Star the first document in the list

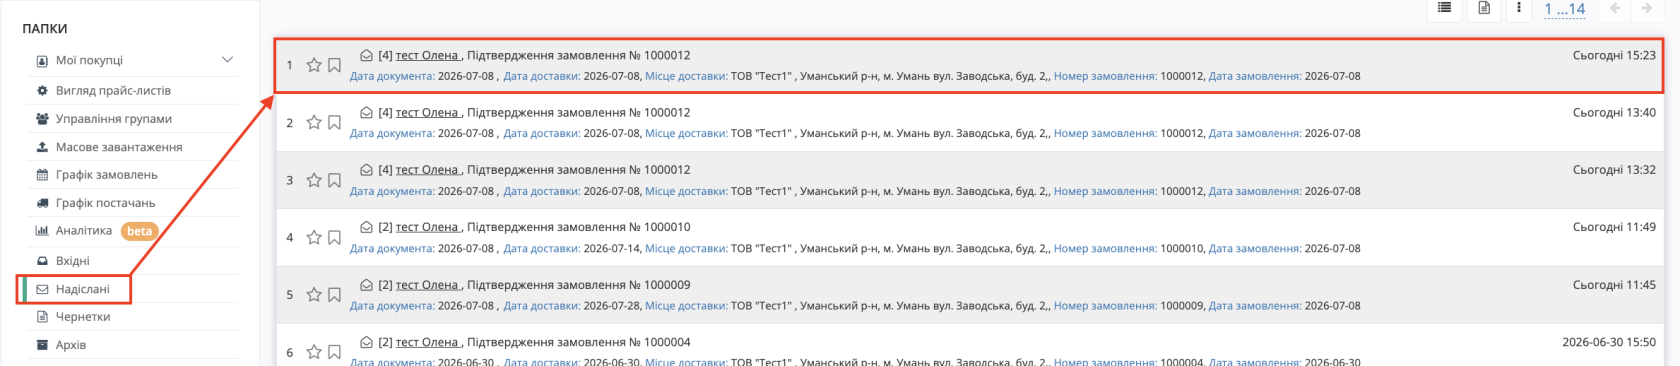point(314,65)
